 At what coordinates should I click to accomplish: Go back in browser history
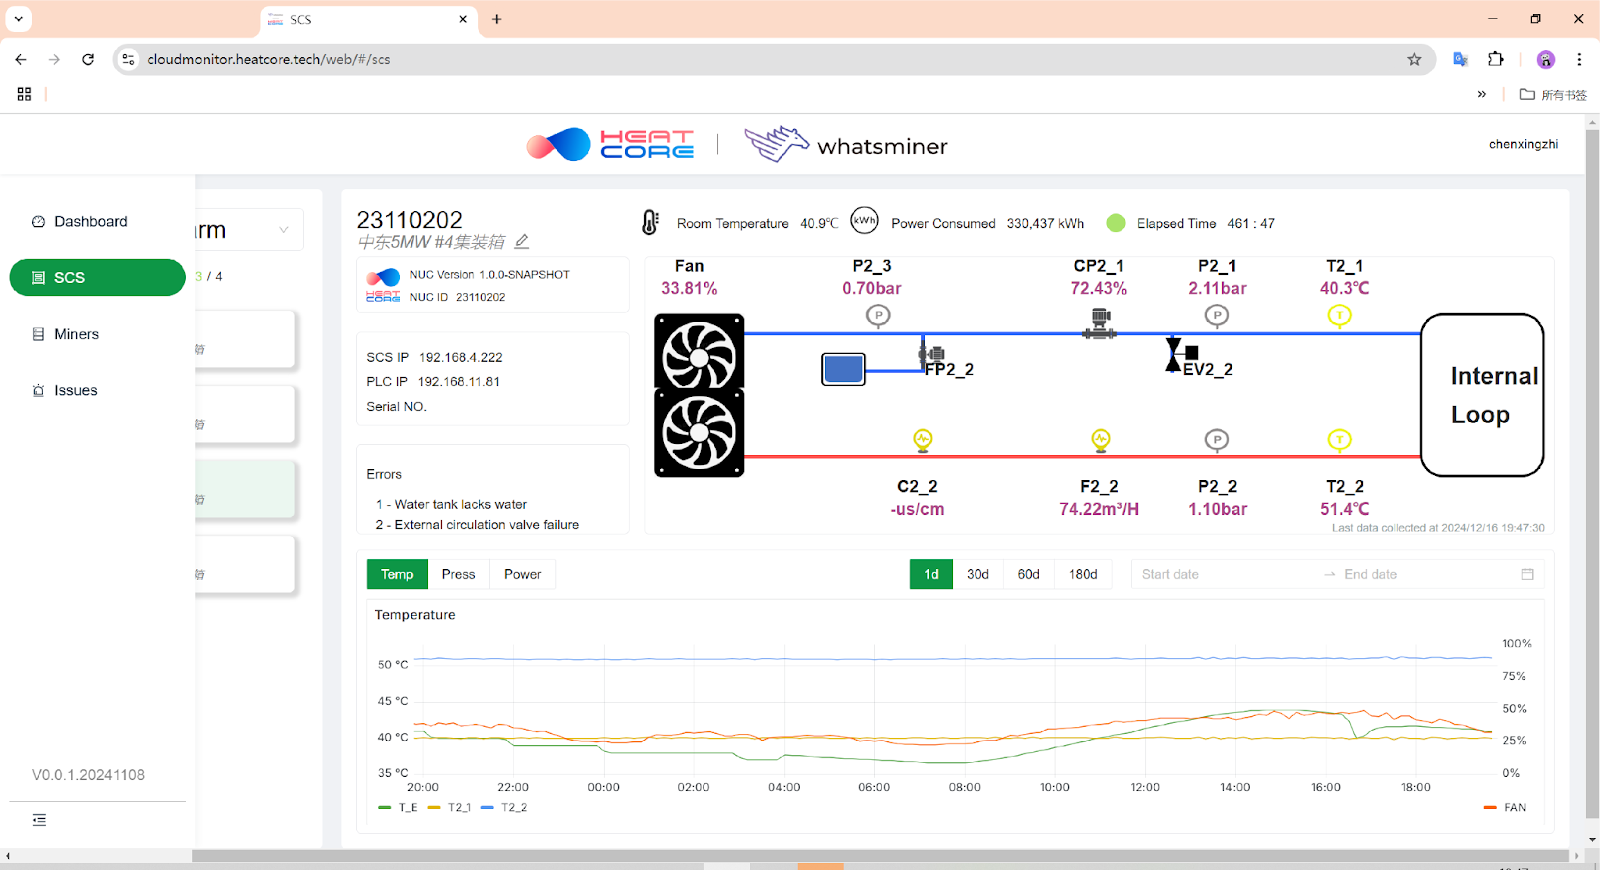(x=21, y=59)
